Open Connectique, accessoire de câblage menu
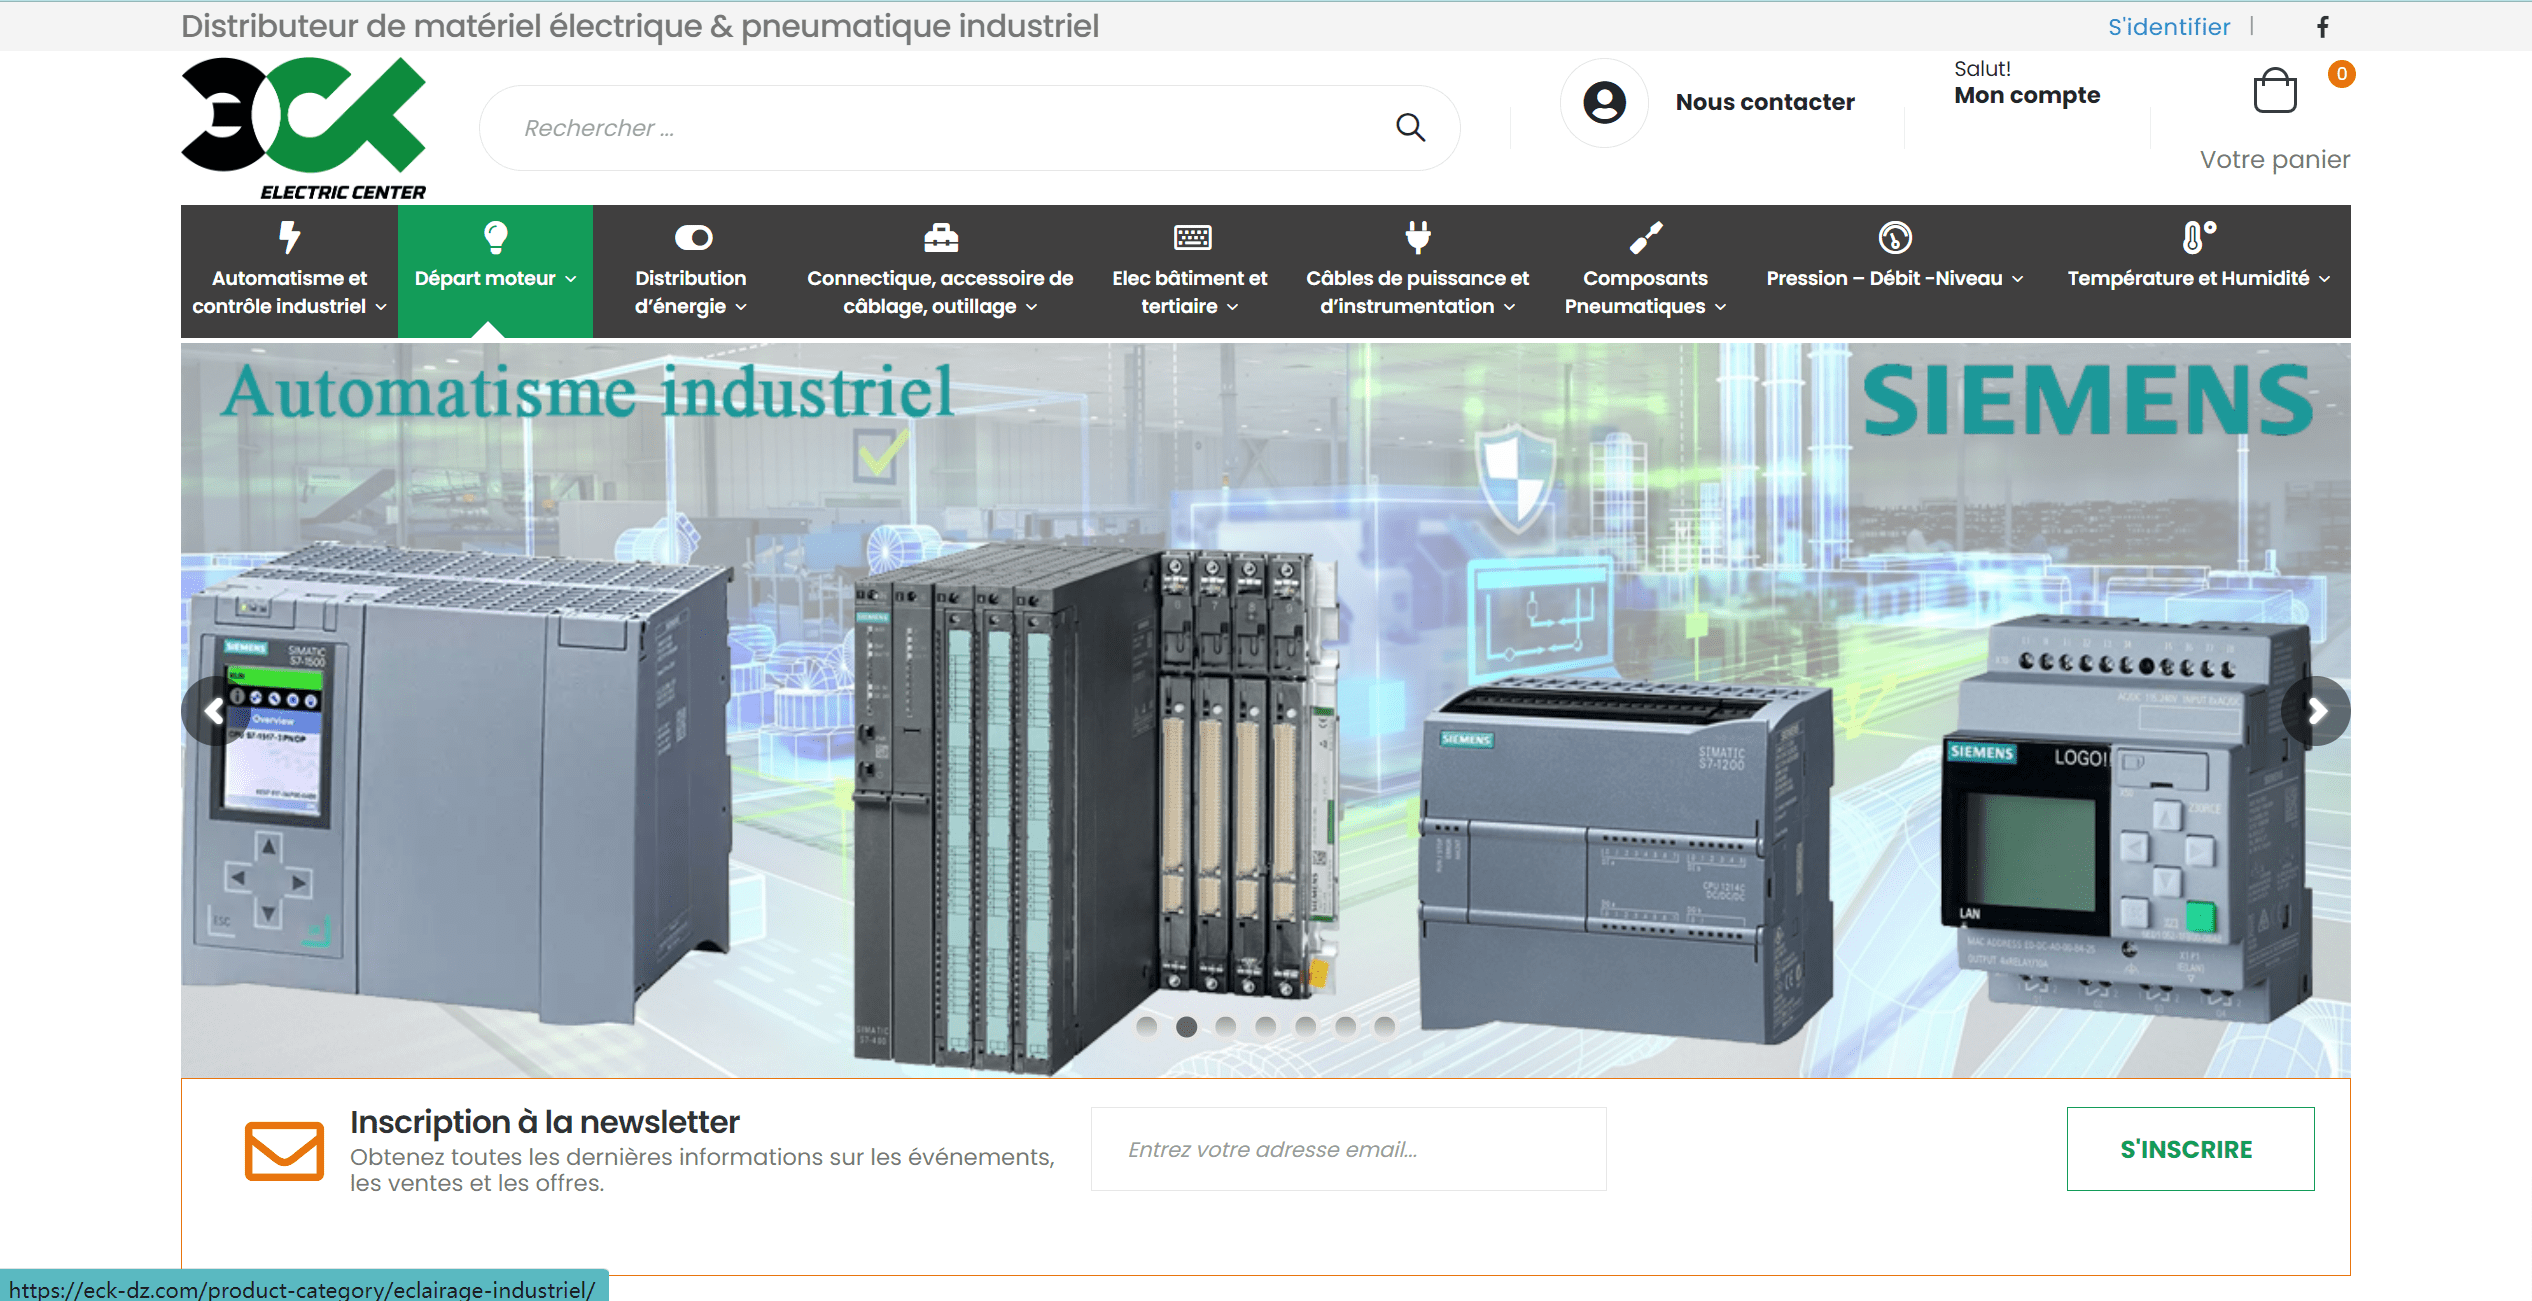 939,291
